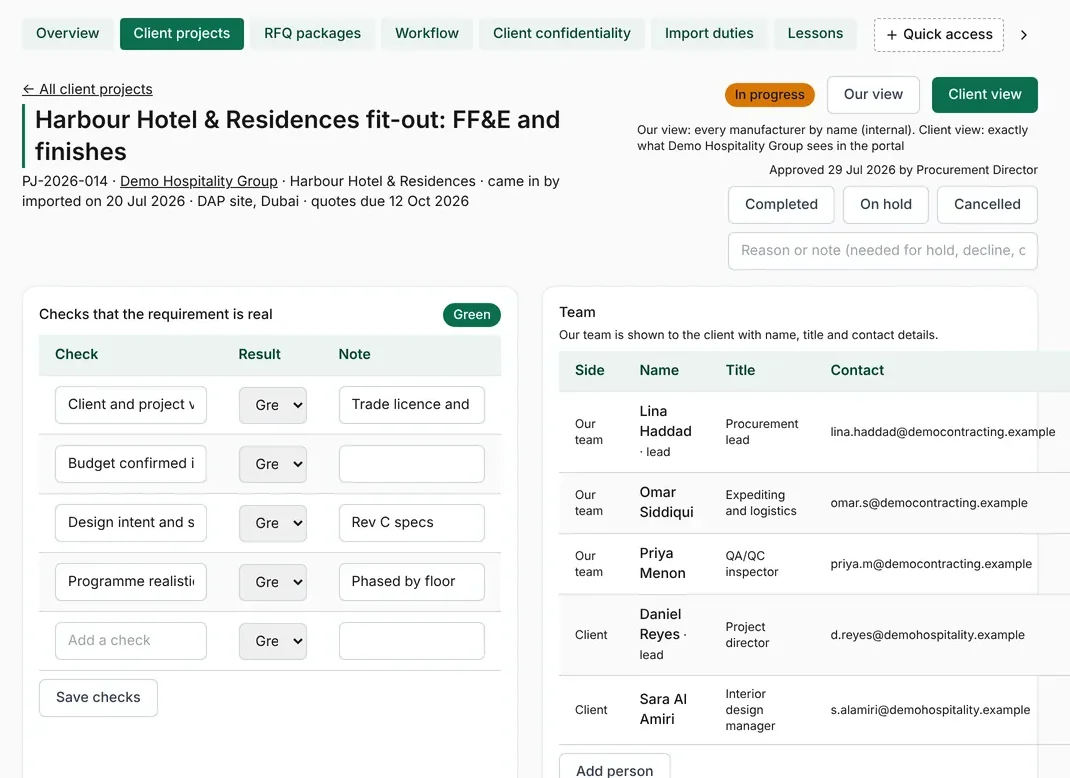The image size is (1070, 778).
Task: Click lina.haddad@democontracting.example email
Action: [942, 432]
